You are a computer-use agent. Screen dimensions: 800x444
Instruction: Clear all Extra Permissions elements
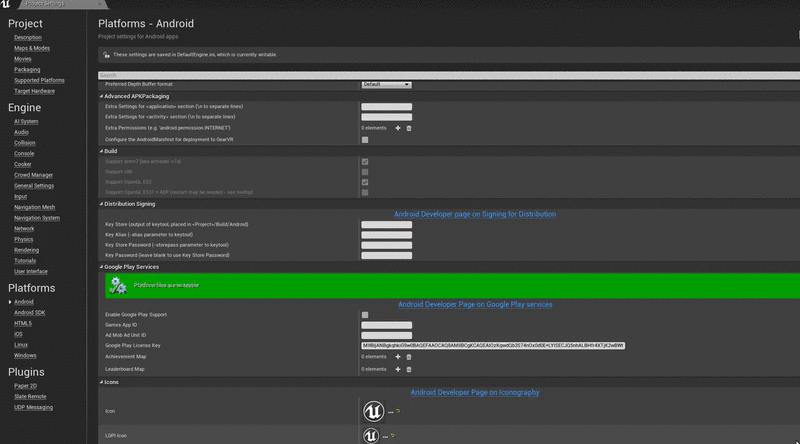pyautogui.click(x=409, y=128)
